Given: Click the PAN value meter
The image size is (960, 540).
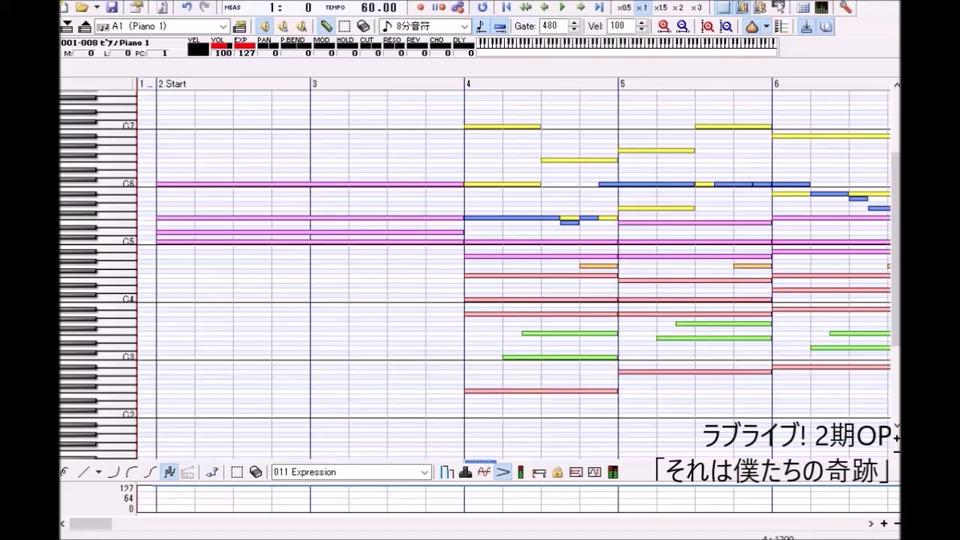Looking at the screenshot, I should (268, 50).
